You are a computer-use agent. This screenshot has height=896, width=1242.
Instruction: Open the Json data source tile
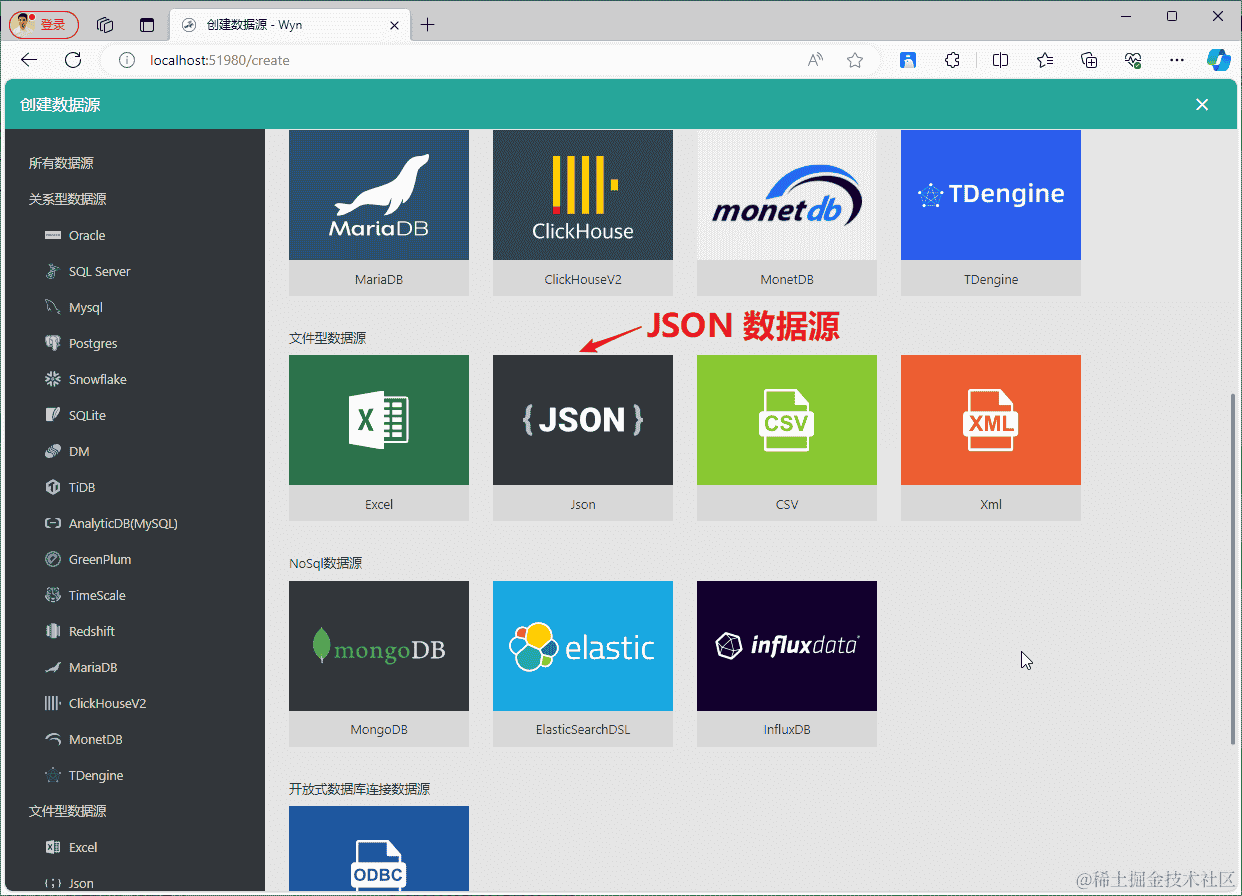[582, 437]
